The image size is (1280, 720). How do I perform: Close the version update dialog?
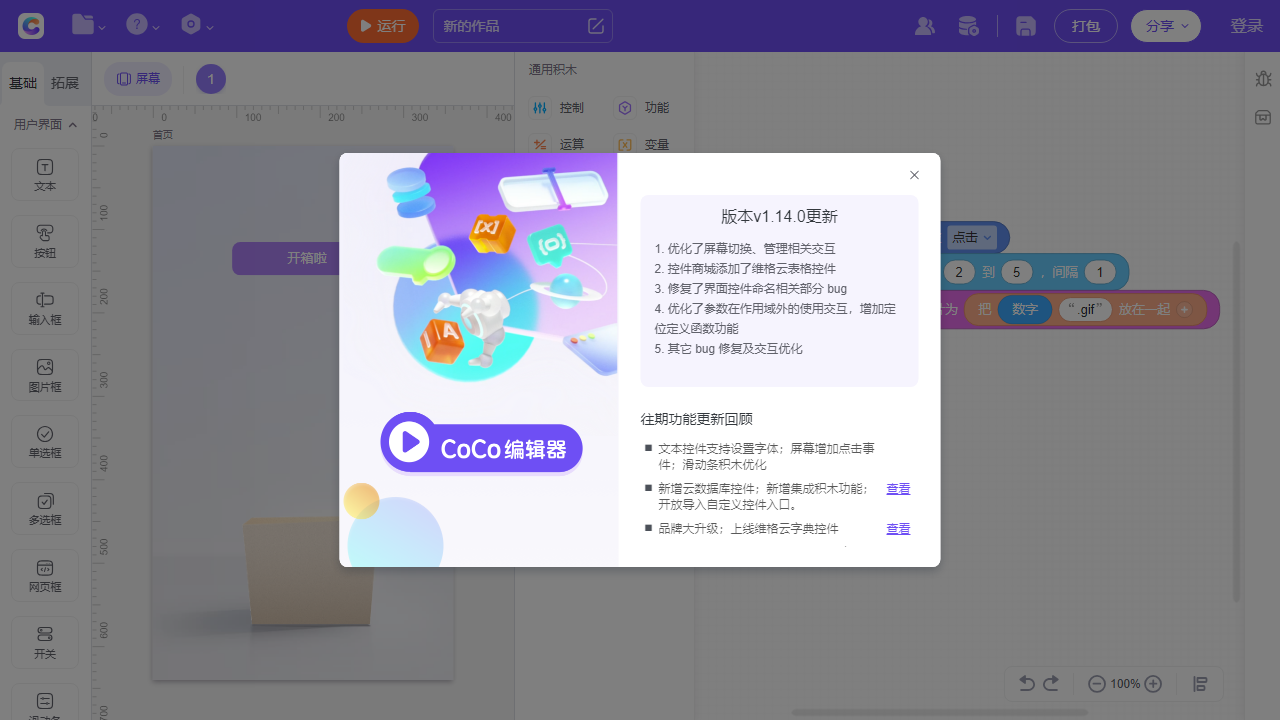914,175
